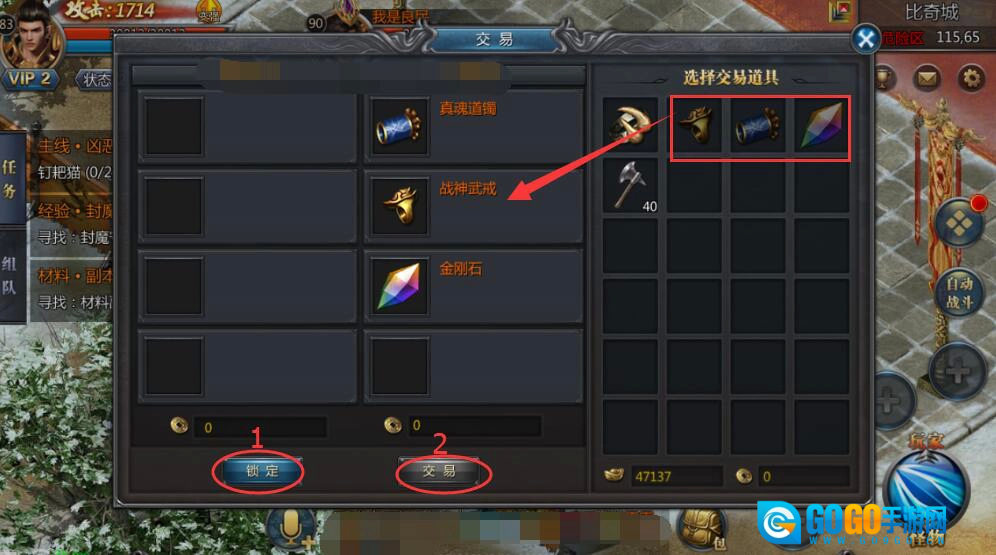Choose the rainbow diamond in inventory

pyautogui.click(x=821, y=125)
